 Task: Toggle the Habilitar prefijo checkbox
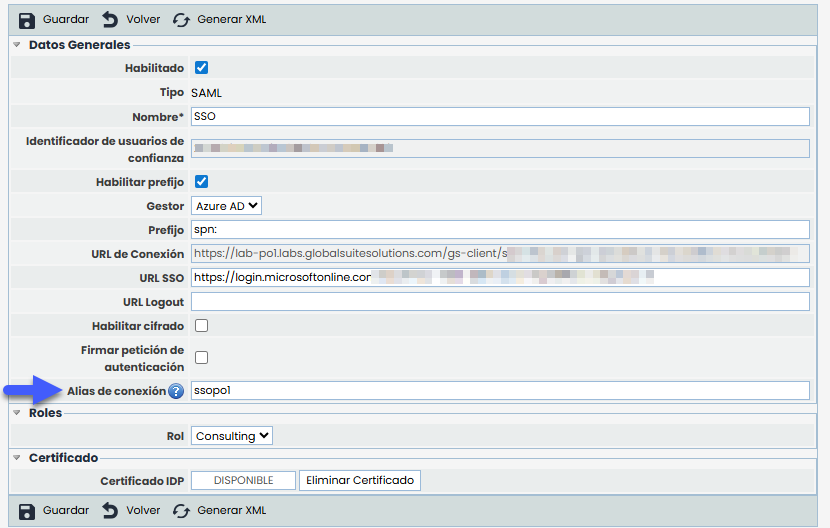point(201,181)
